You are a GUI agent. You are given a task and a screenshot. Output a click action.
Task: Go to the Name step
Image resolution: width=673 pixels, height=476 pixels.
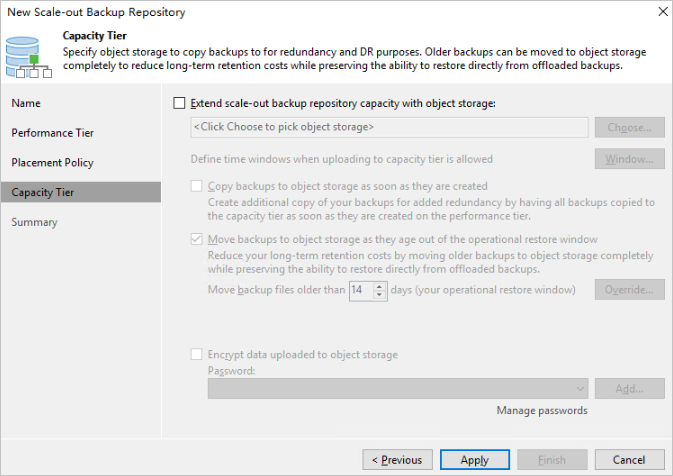coord(27,103)
